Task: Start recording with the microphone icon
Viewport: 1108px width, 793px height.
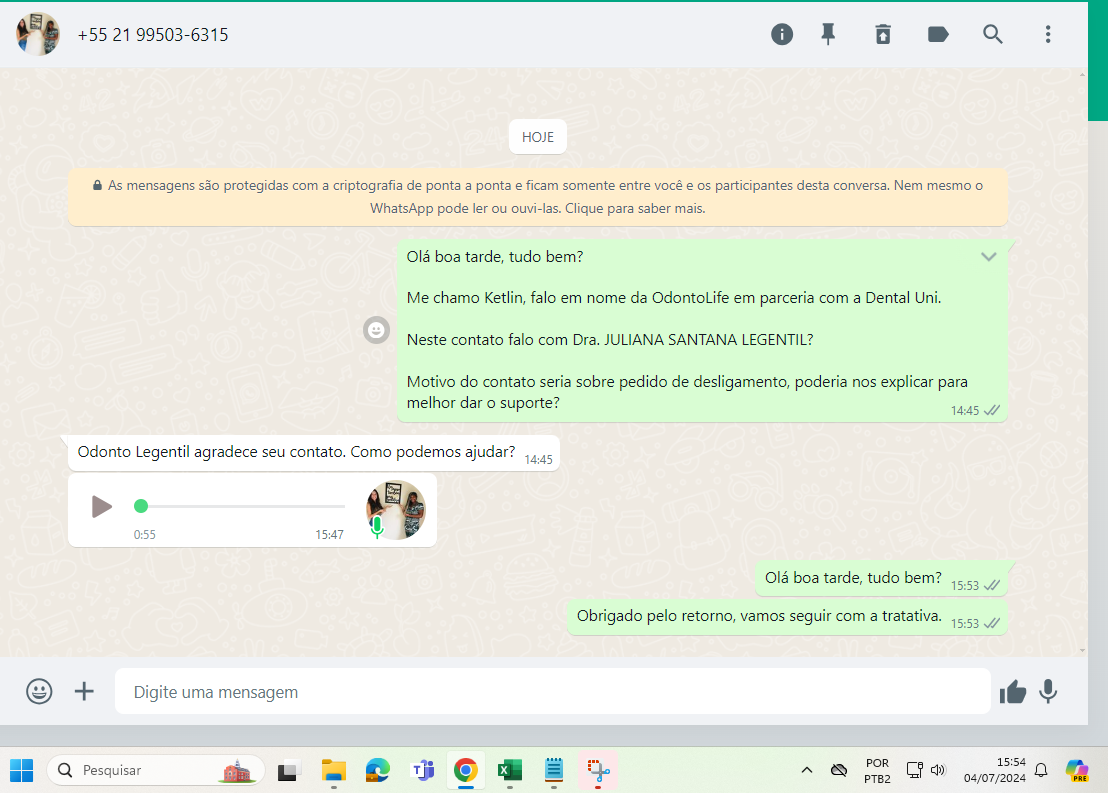Action: click(1048, 691)
